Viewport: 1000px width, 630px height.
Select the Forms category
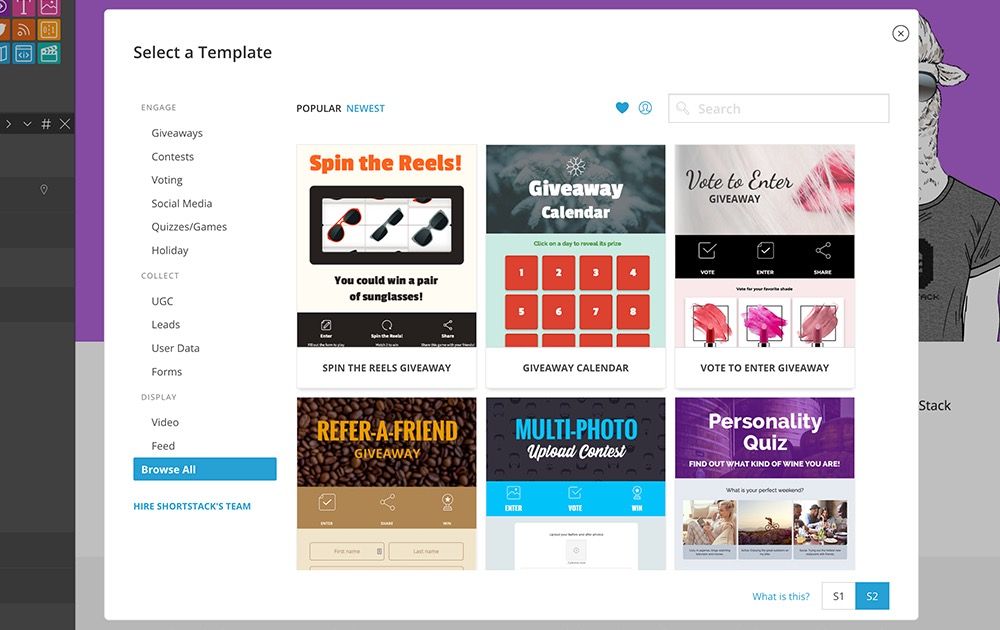click(x=166, y=372)
